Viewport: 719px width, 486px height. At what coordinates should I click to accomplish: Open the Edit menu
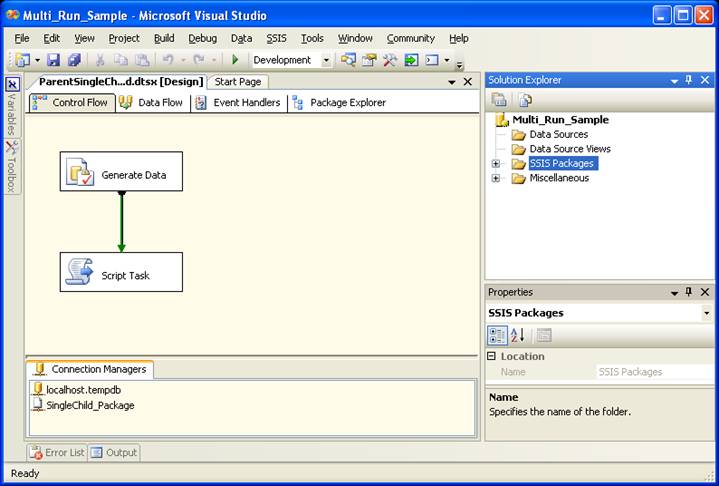click(x=51, y=39)
